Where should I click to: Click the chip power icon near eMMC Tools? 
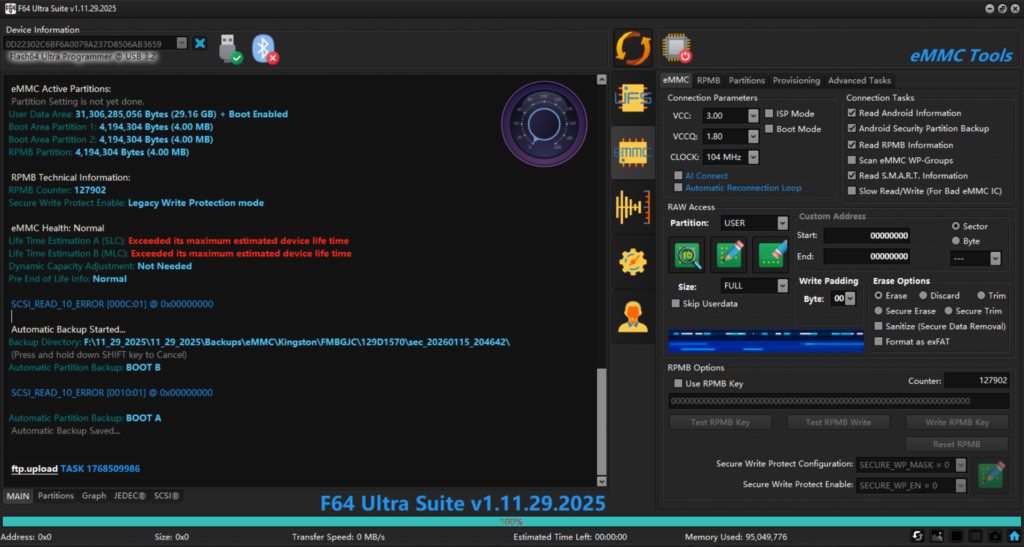point(677,48)
